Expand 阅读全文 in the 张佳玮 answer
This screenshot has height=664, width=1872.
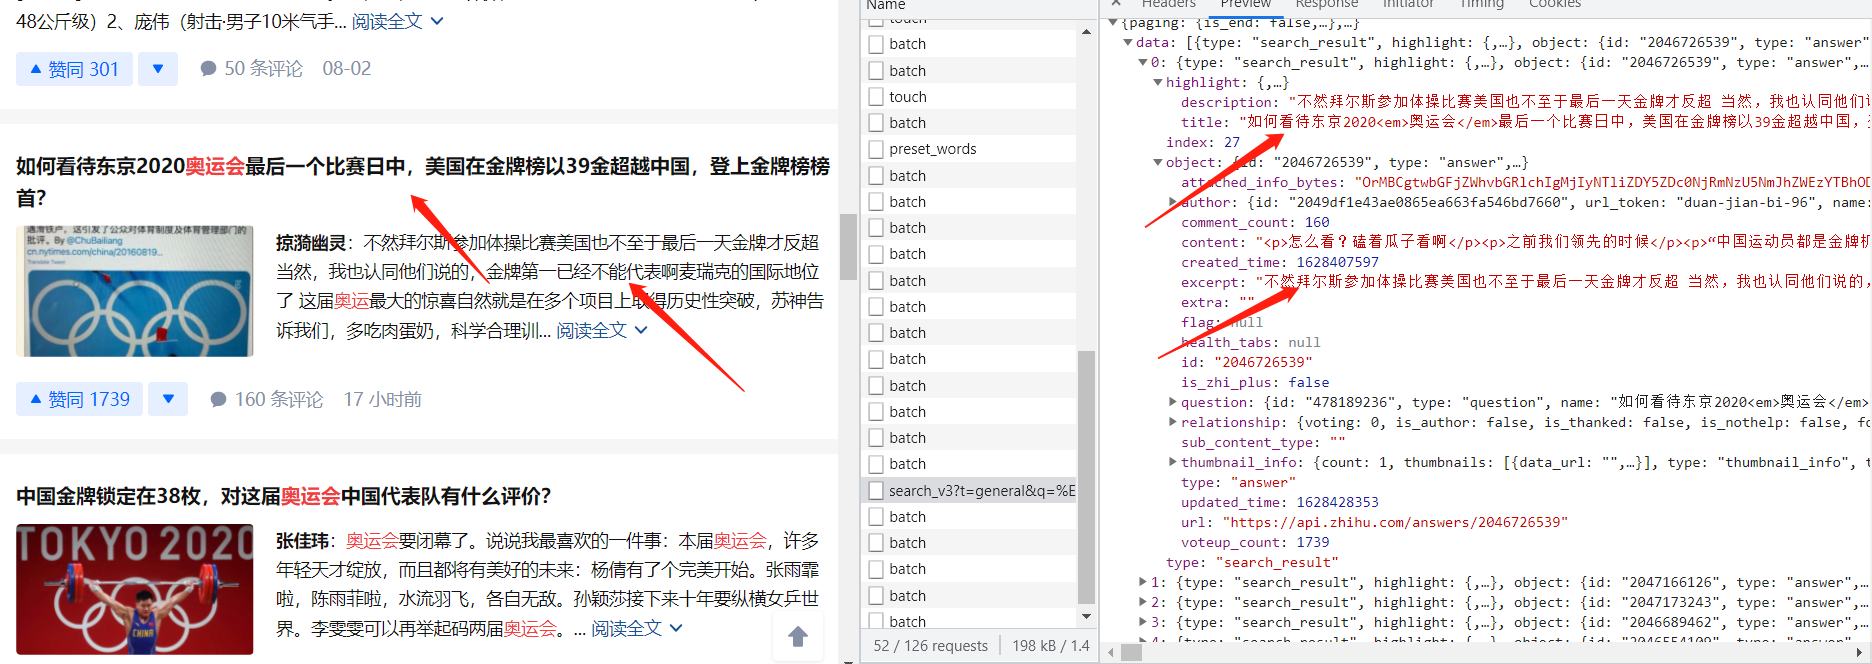click(x=637, y=628)
